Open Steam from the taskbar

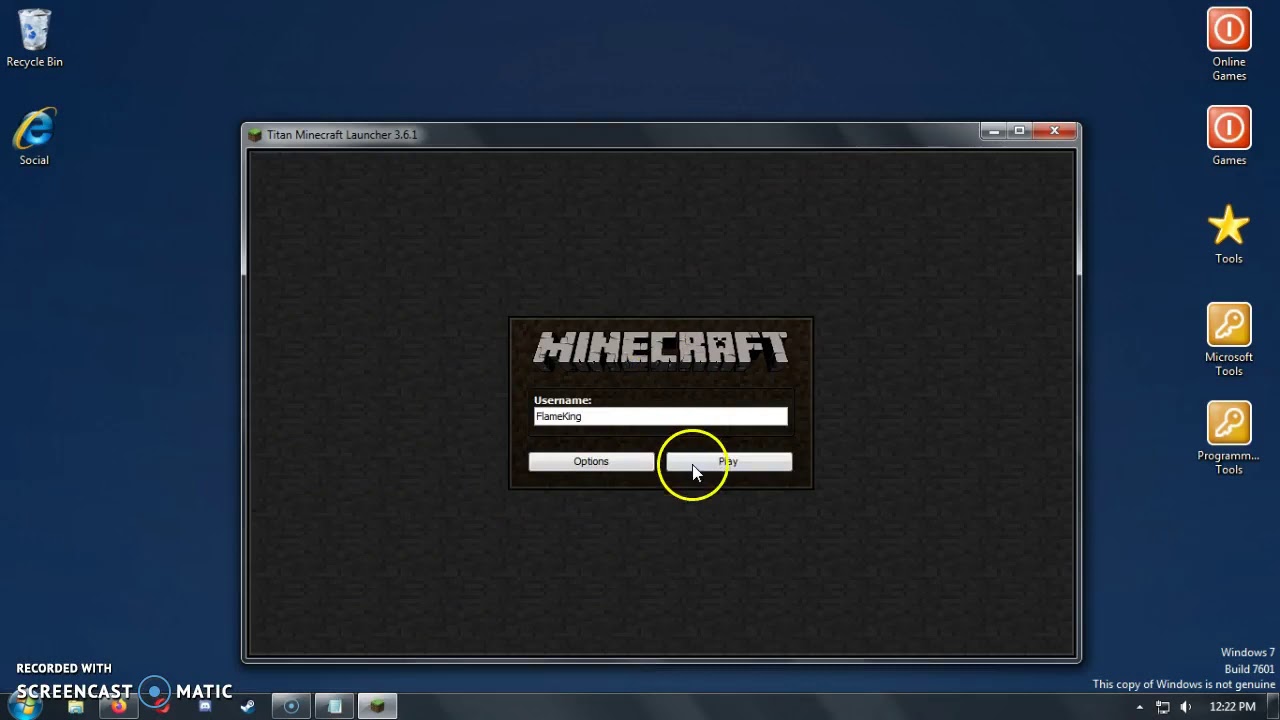pos(248,707)
